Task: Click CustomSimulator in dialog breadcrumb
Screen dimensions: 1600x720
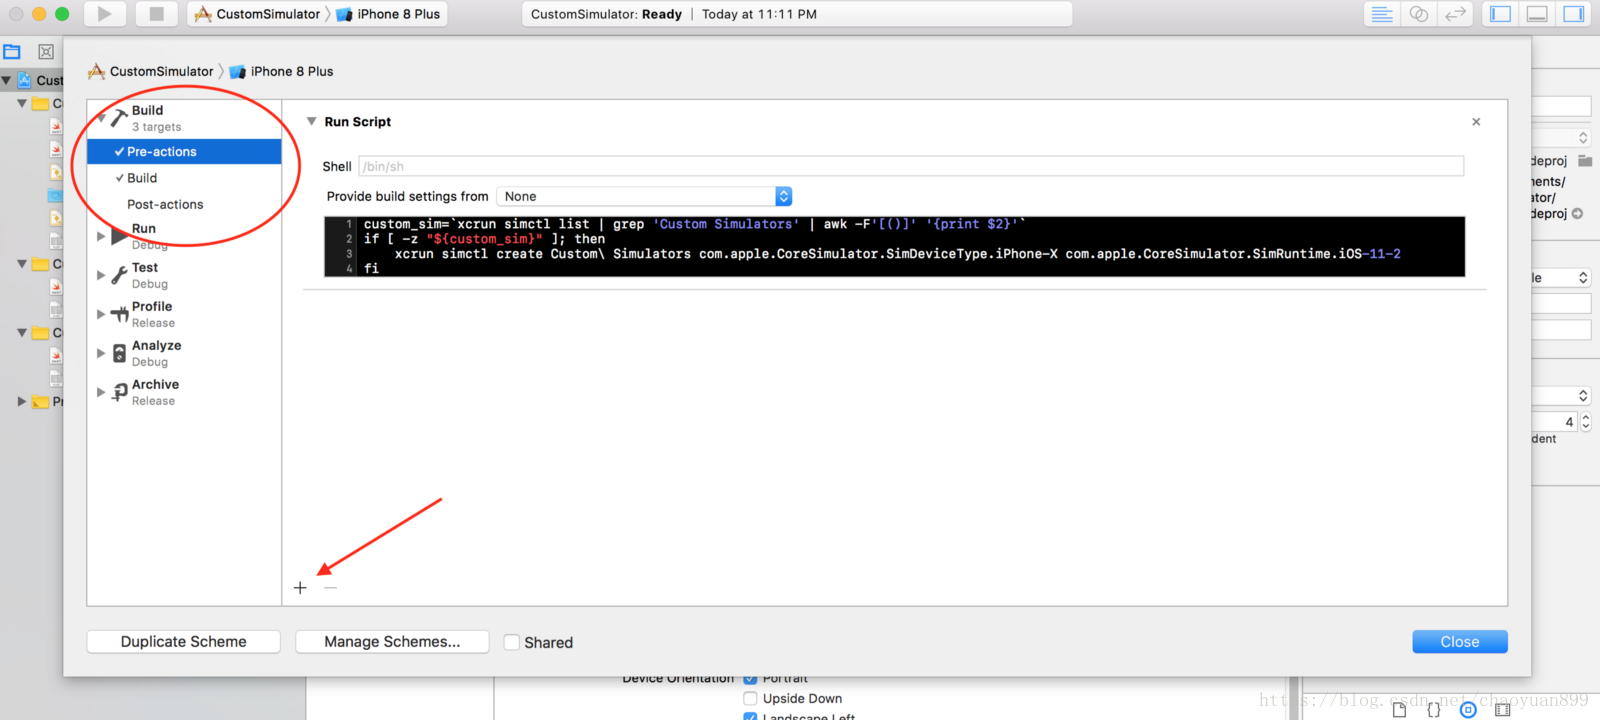Action: click(x=151, y=71)
